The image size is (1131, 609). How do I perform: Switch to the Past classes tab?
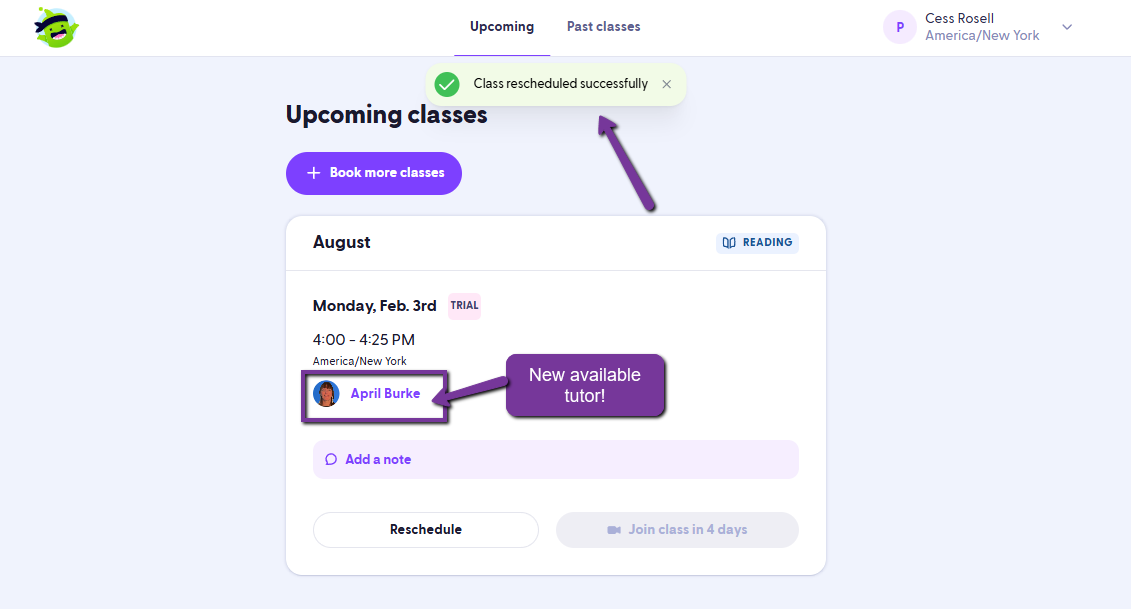pos(603,27)
